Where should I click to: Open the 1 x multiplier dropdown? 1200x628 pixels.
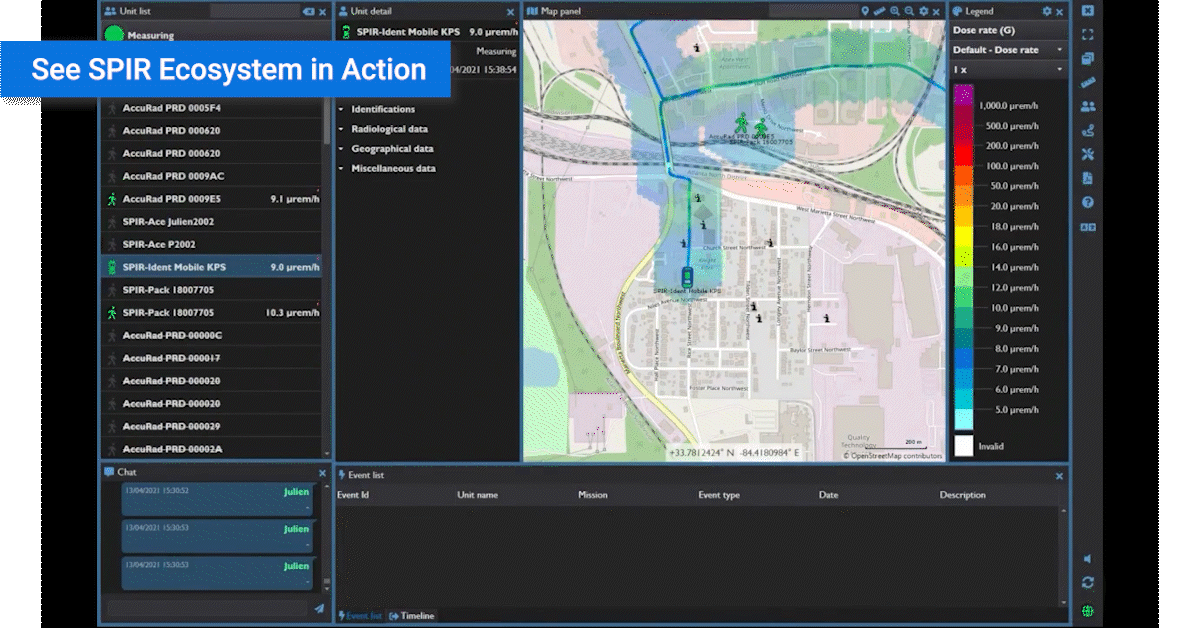[x=1008, y=69]
